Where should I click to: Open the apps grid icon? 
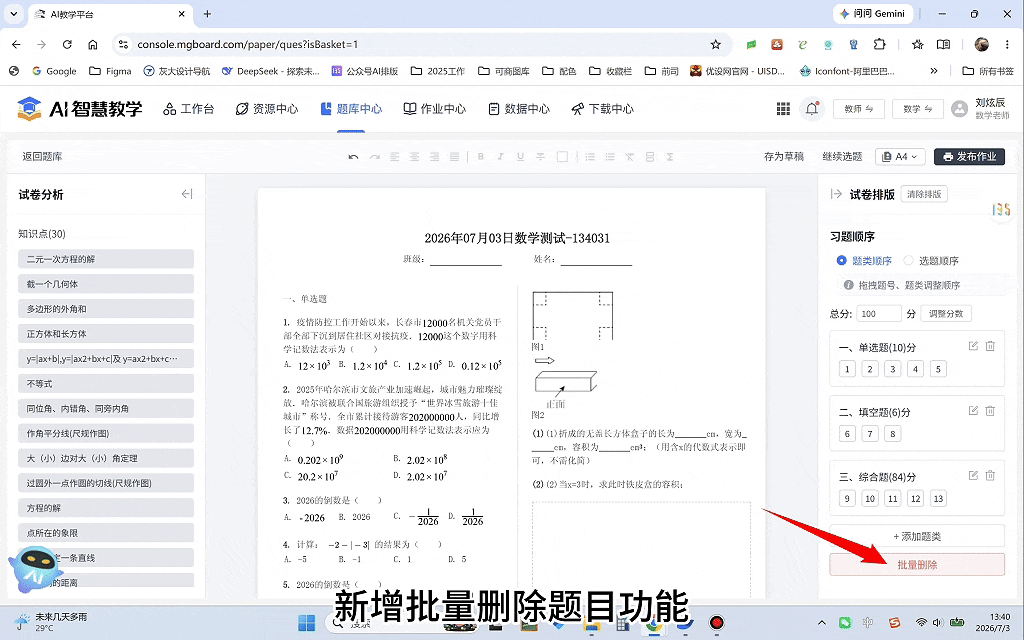tap(783, 109)
